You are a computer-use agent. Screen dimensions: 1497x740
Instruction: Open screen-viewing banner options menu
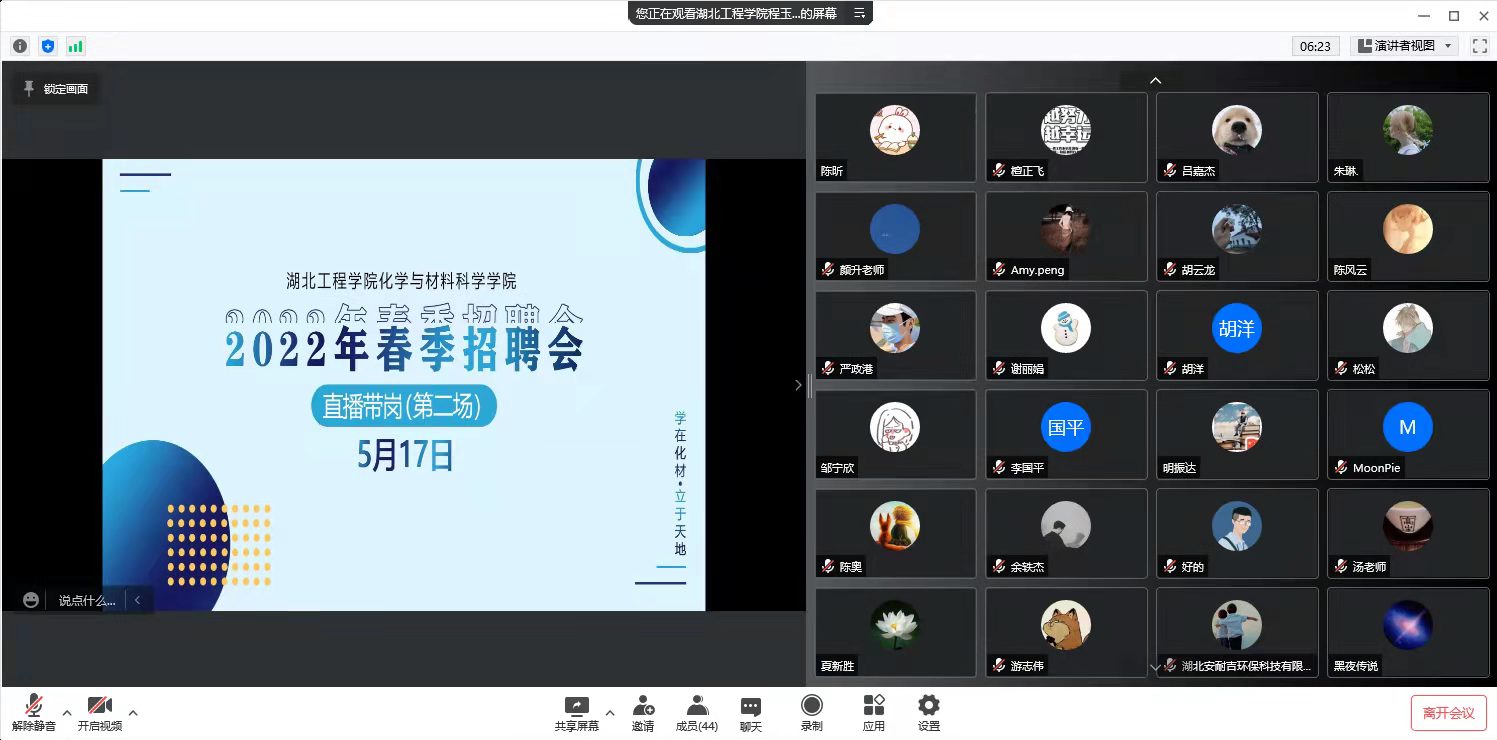point(859,13)
